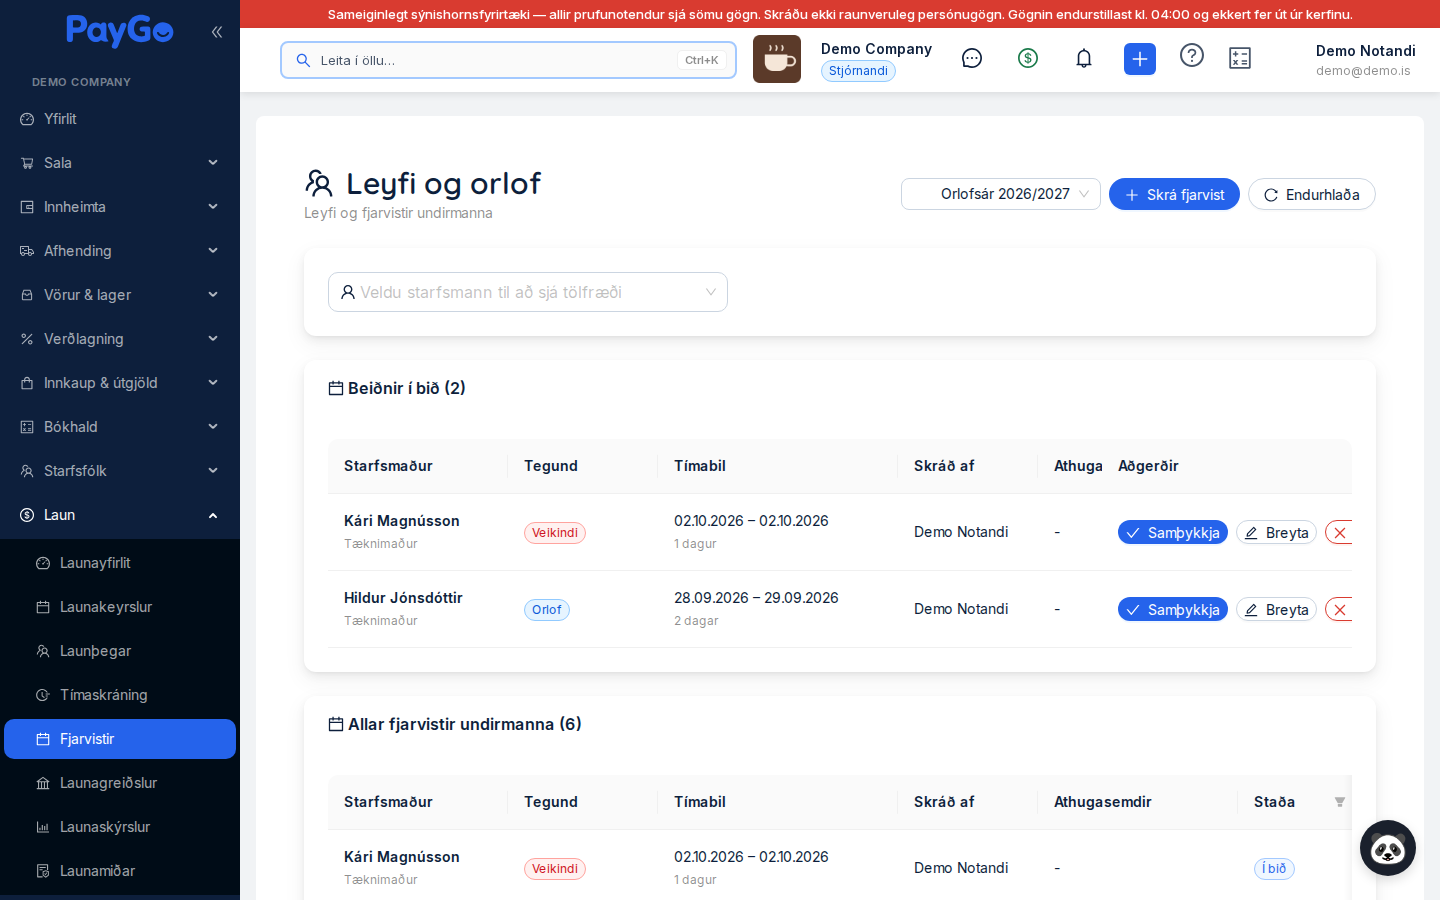The height and width of the screenshot is (900, 1440).
Task: Click the Endurhlaða button
Action: point(1312,195)
